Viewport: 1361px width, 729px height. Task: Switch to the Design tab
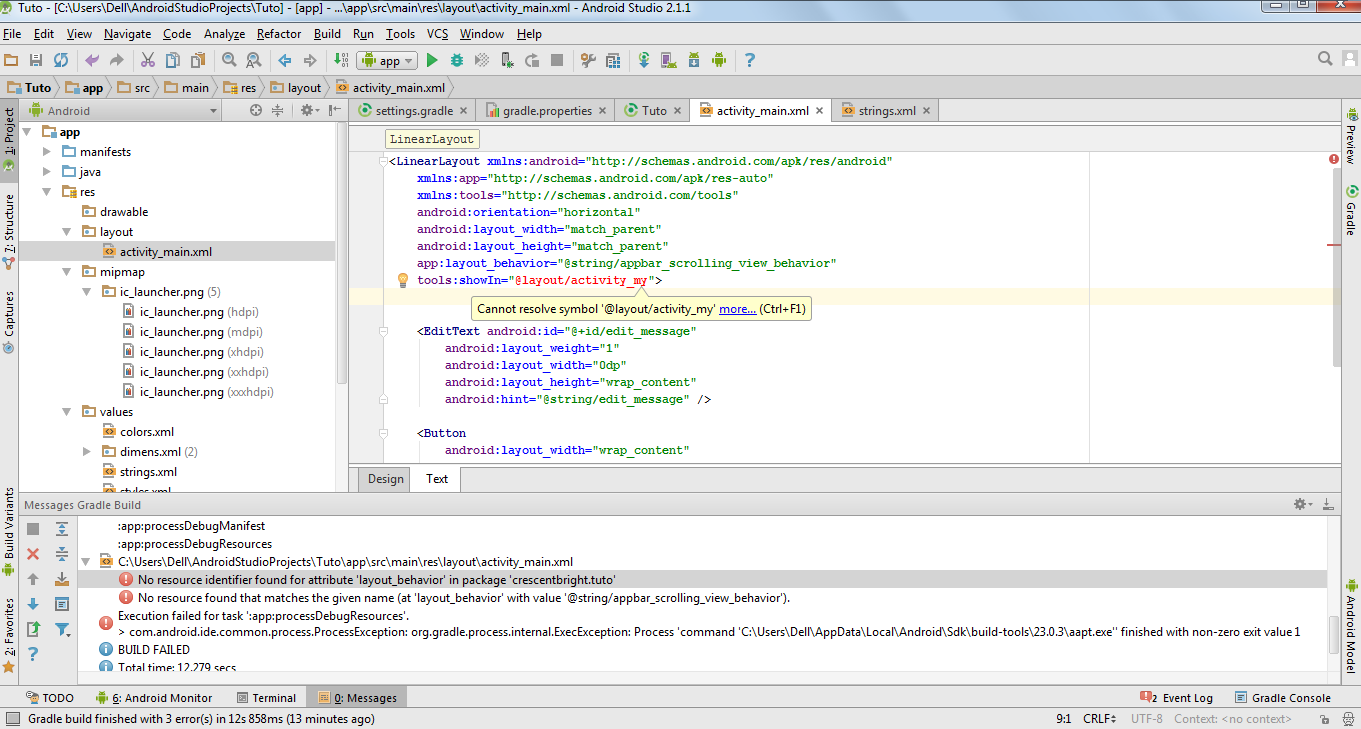(x=385, y=479)
